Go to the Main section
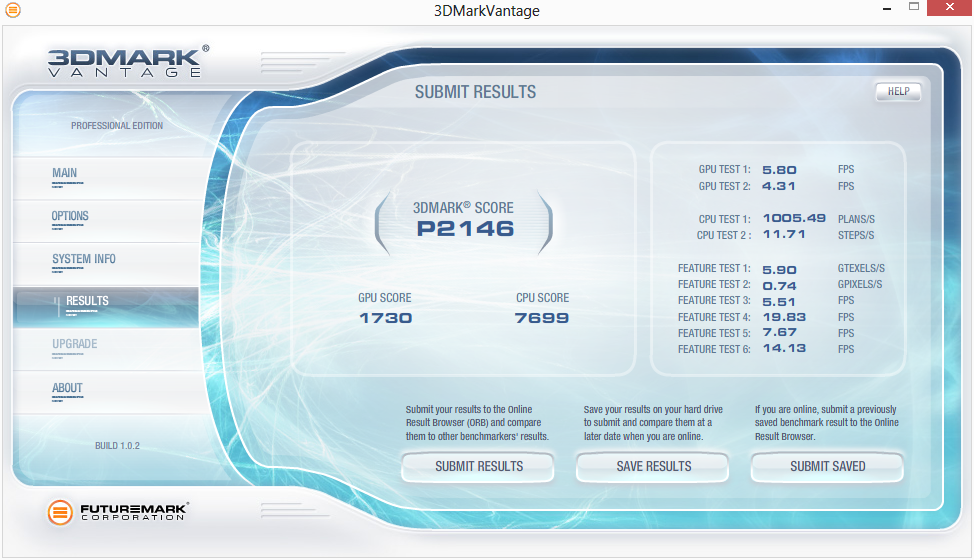974x560 pixels. point(65,174)
